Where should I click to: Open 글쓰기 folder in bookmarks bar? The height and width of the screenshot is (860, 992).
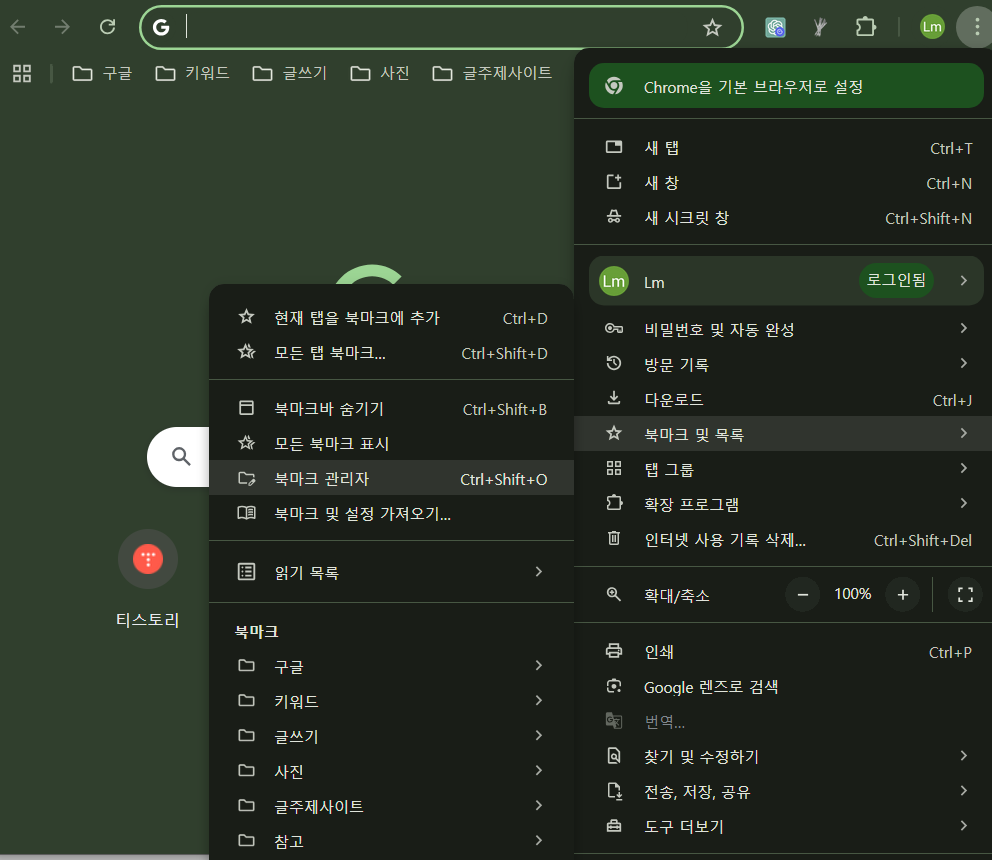pyautogui.click(x=289, y=73)
